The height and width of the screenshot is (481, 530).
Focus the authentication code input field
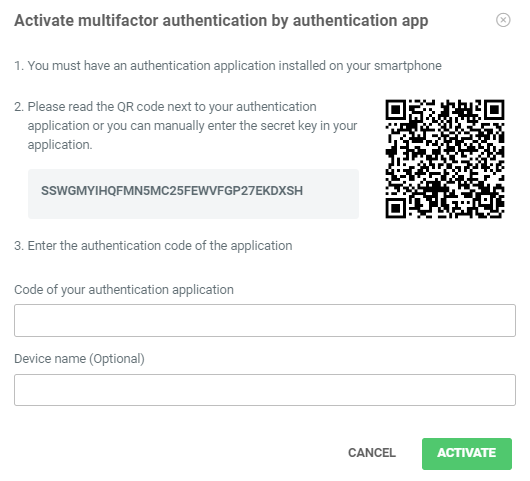point(265,320)
